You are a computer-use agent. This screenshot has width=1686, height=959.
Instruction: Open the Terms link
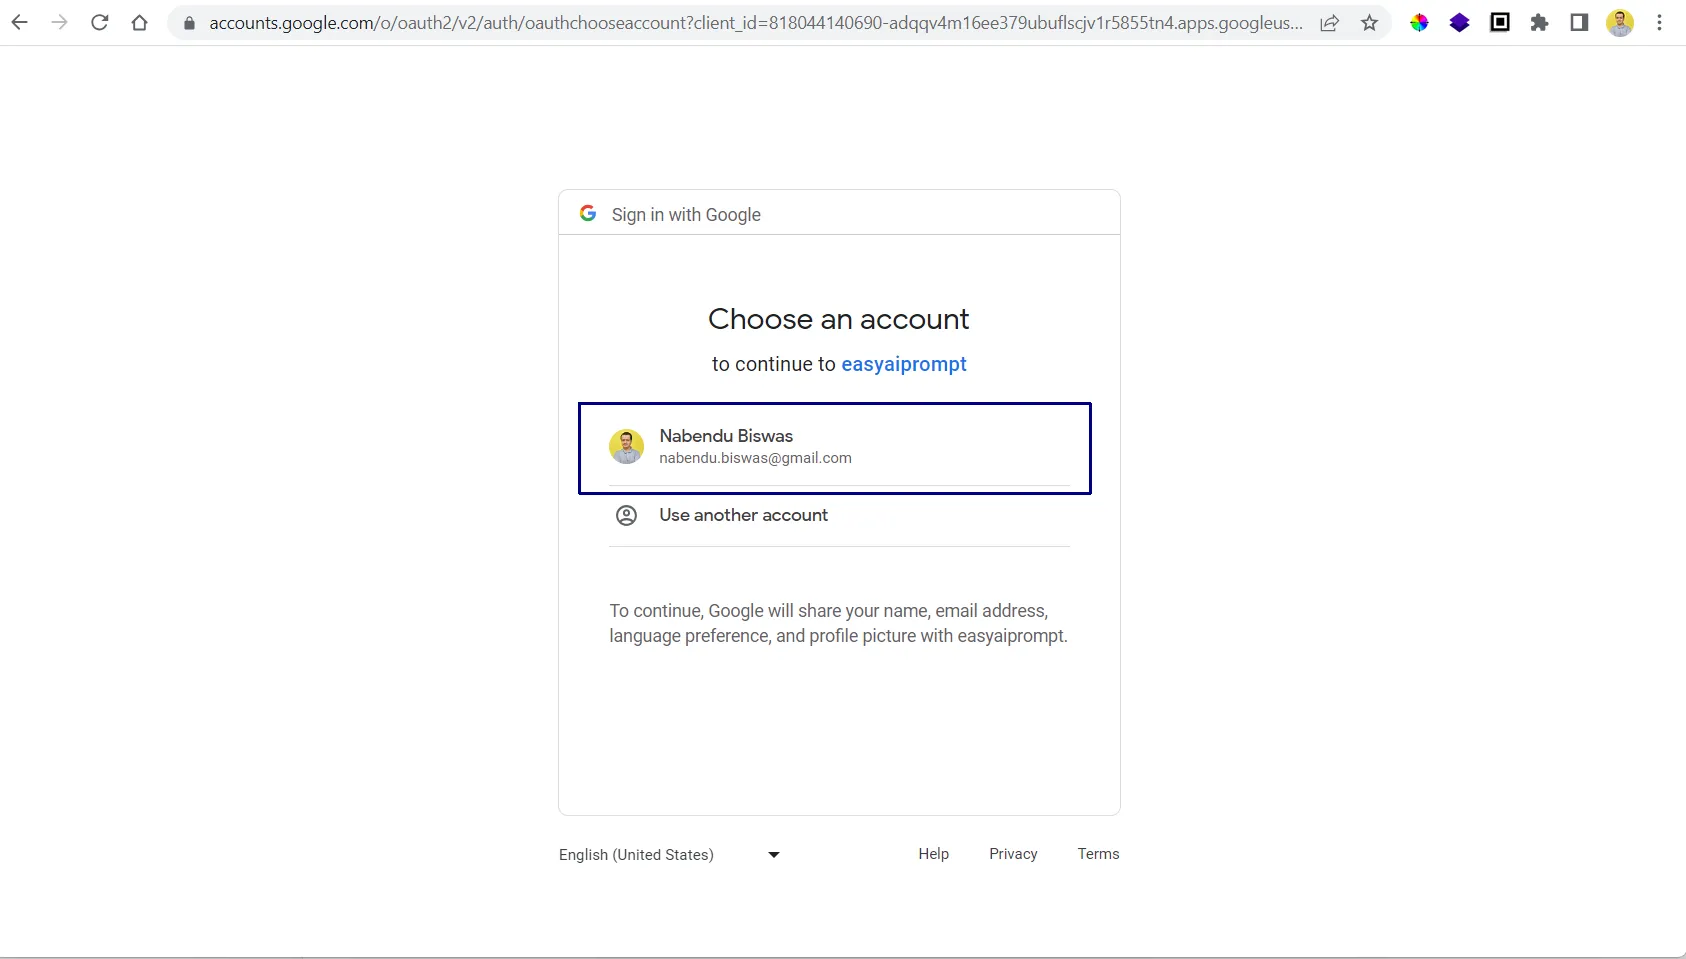pos(1098,854)
